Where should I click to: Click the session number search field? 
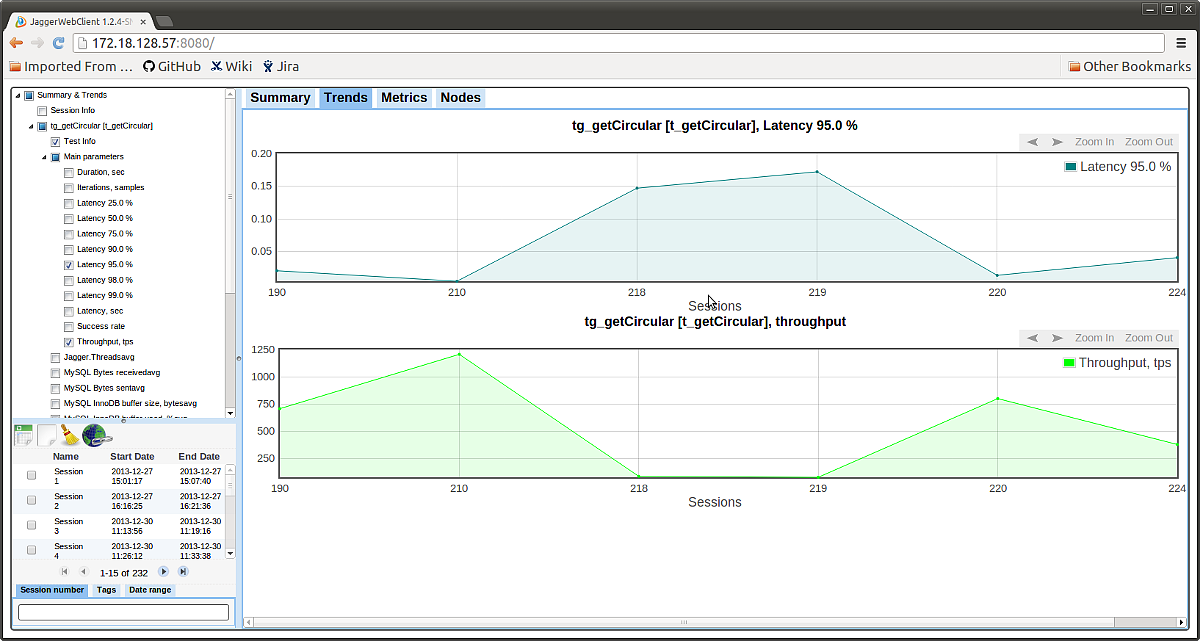tap(124, 612)
